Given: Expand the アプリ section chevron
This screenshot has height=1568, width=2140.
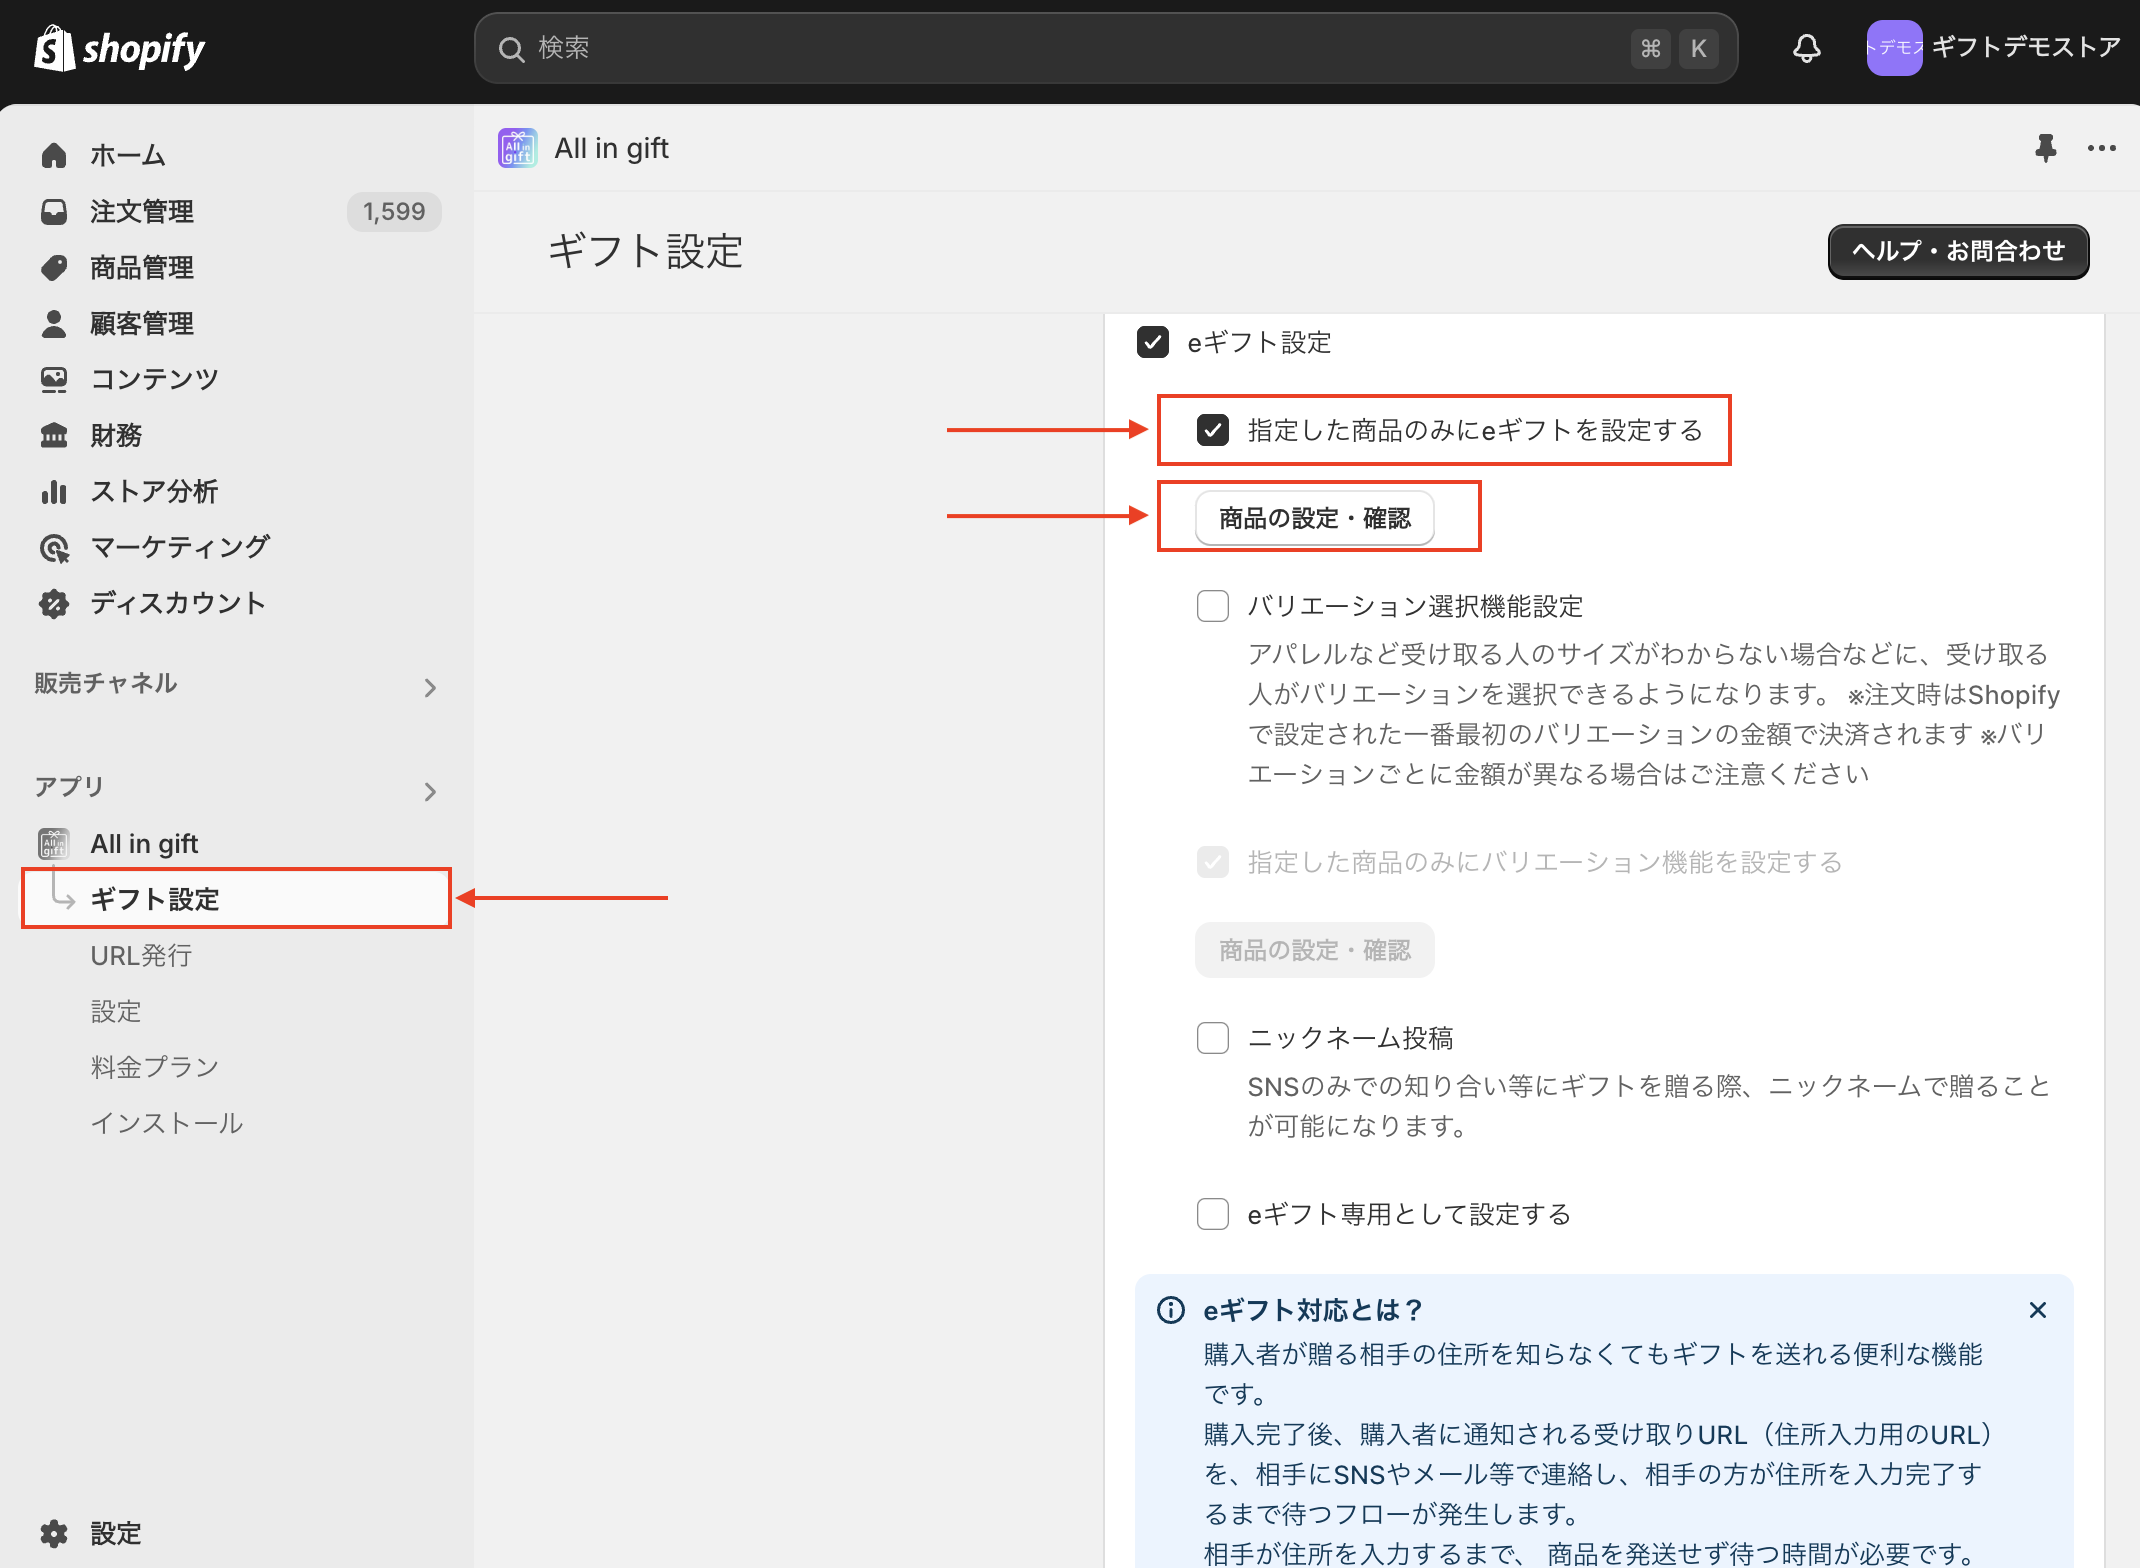Looking at the screenshot, I should 430,791.
